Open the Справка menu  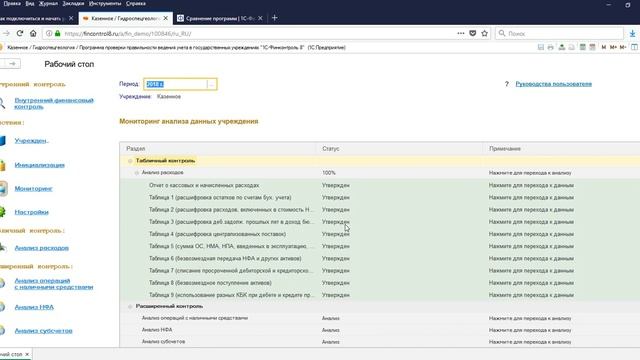[136, 3]
